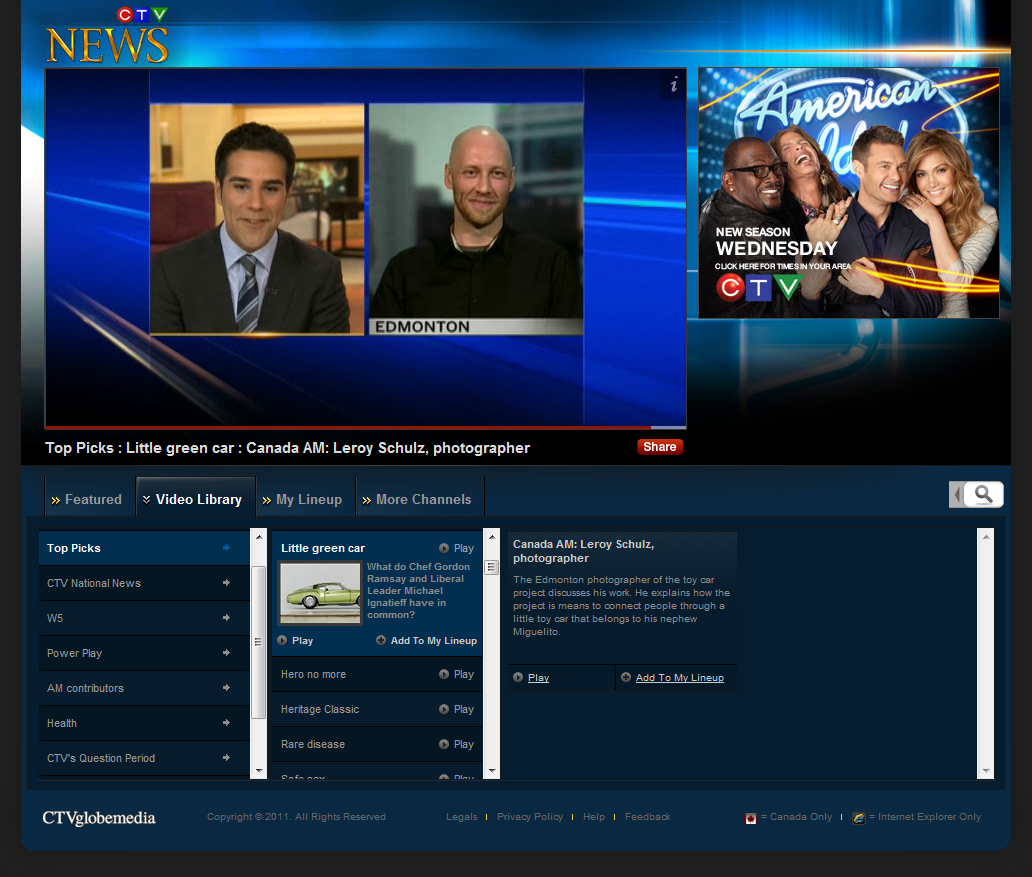Viewport: 1032px width, 877px height.
Task: Plus icon beside details Add To My Lineup
Action: tap(626, 677)
